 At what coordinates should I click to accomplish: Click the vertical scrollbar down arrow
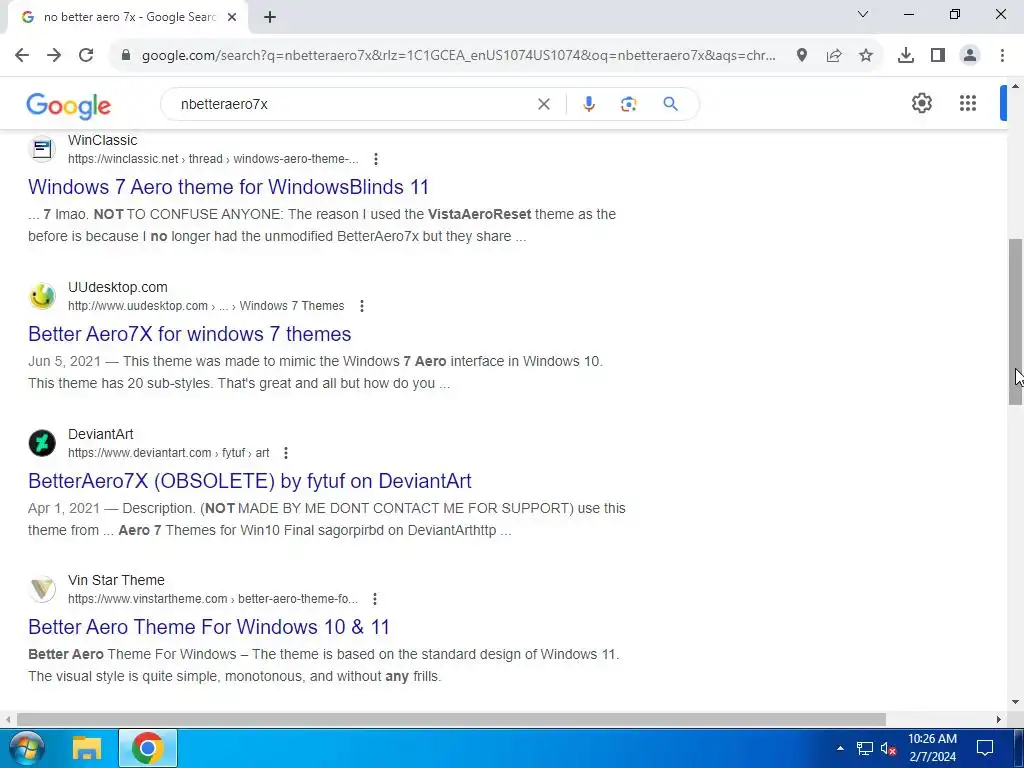coord(1016,703)
